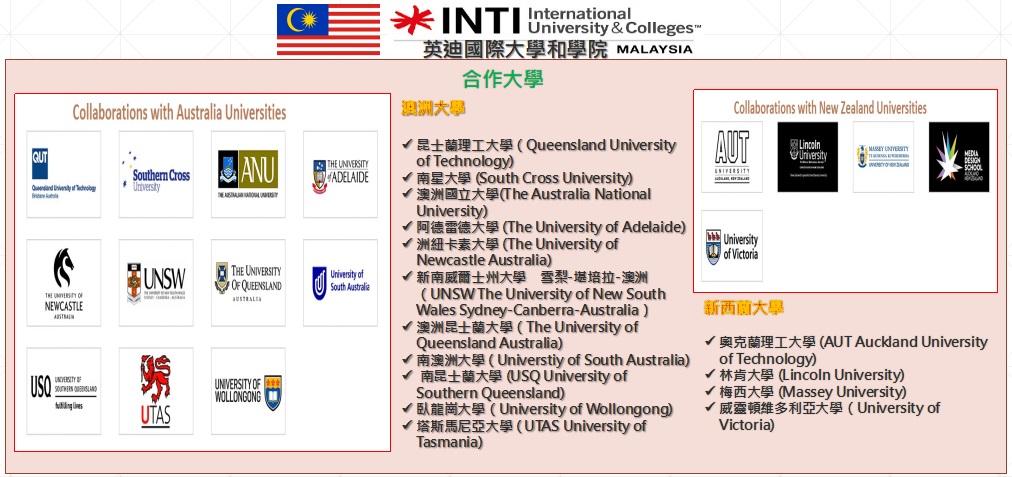Click the 威靈頓維多利亞大學 University of Victoria item
This screenshot has height=477, width=1012.
[822, 416]
